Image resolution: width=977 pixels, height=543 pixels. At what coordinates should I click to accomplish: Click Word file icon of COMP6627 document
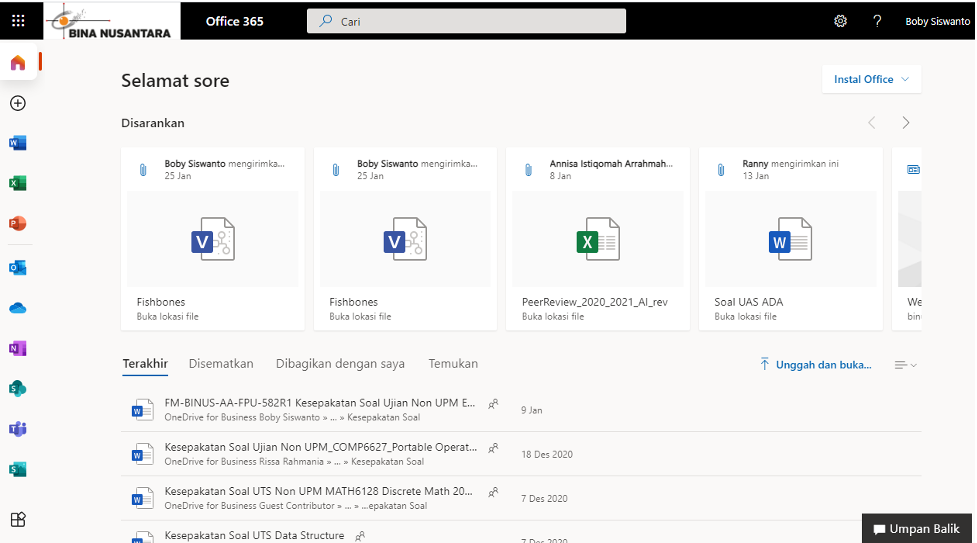pos(143,454)
